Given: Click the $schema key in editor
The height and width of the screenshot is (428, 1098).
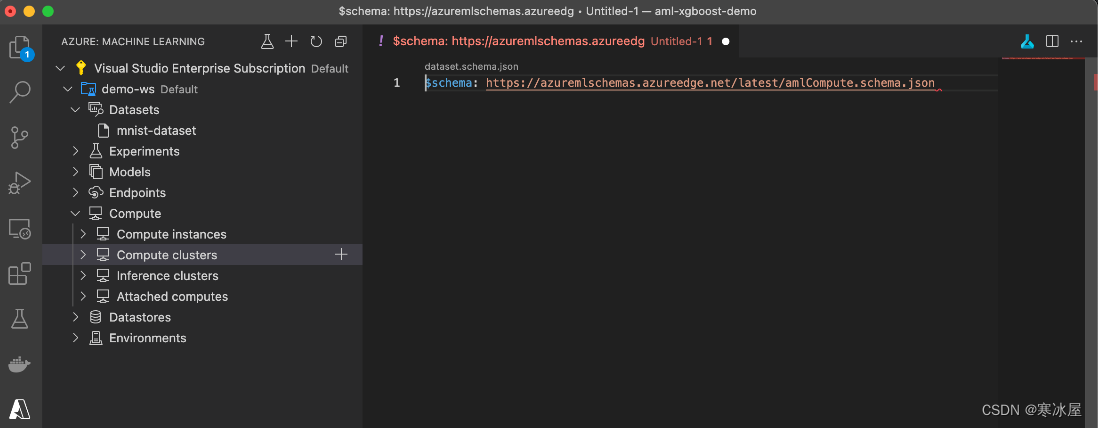Looking at the screenshot, I should pyautogui.click(x=449, y=83).
